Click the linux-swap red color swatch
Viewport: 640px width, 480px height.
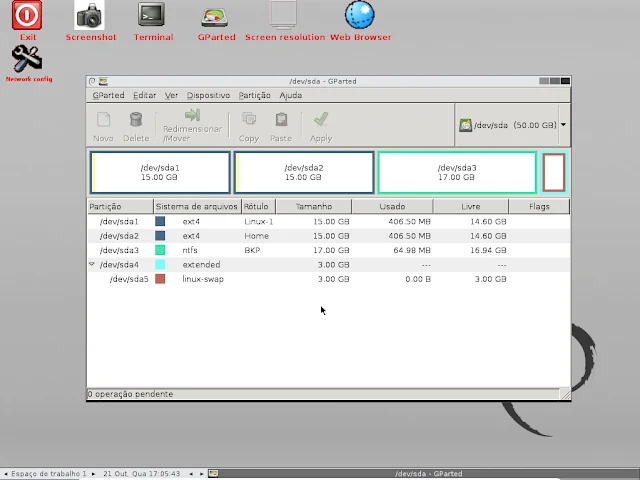[160, 279]
